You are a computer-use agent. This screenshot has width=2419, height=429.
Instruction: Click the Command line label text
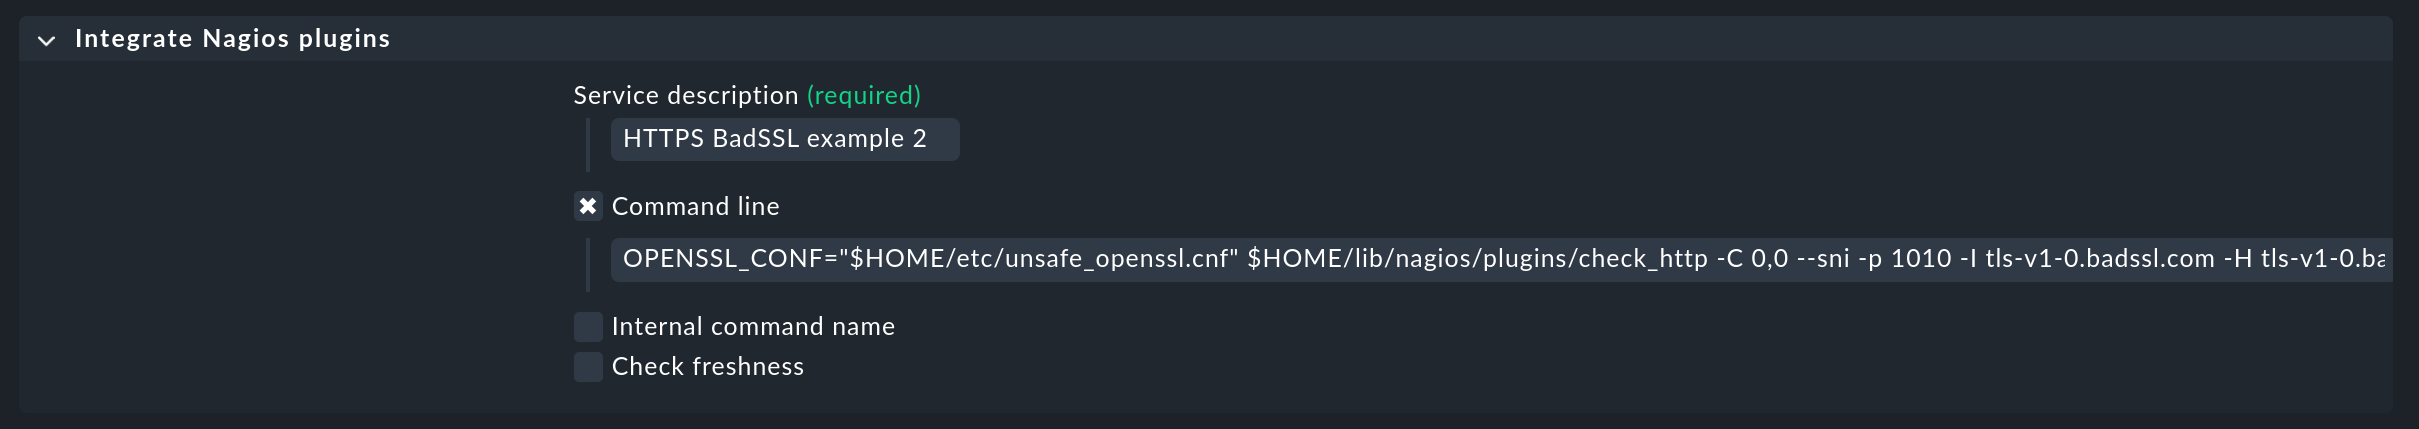click(695, 206)
